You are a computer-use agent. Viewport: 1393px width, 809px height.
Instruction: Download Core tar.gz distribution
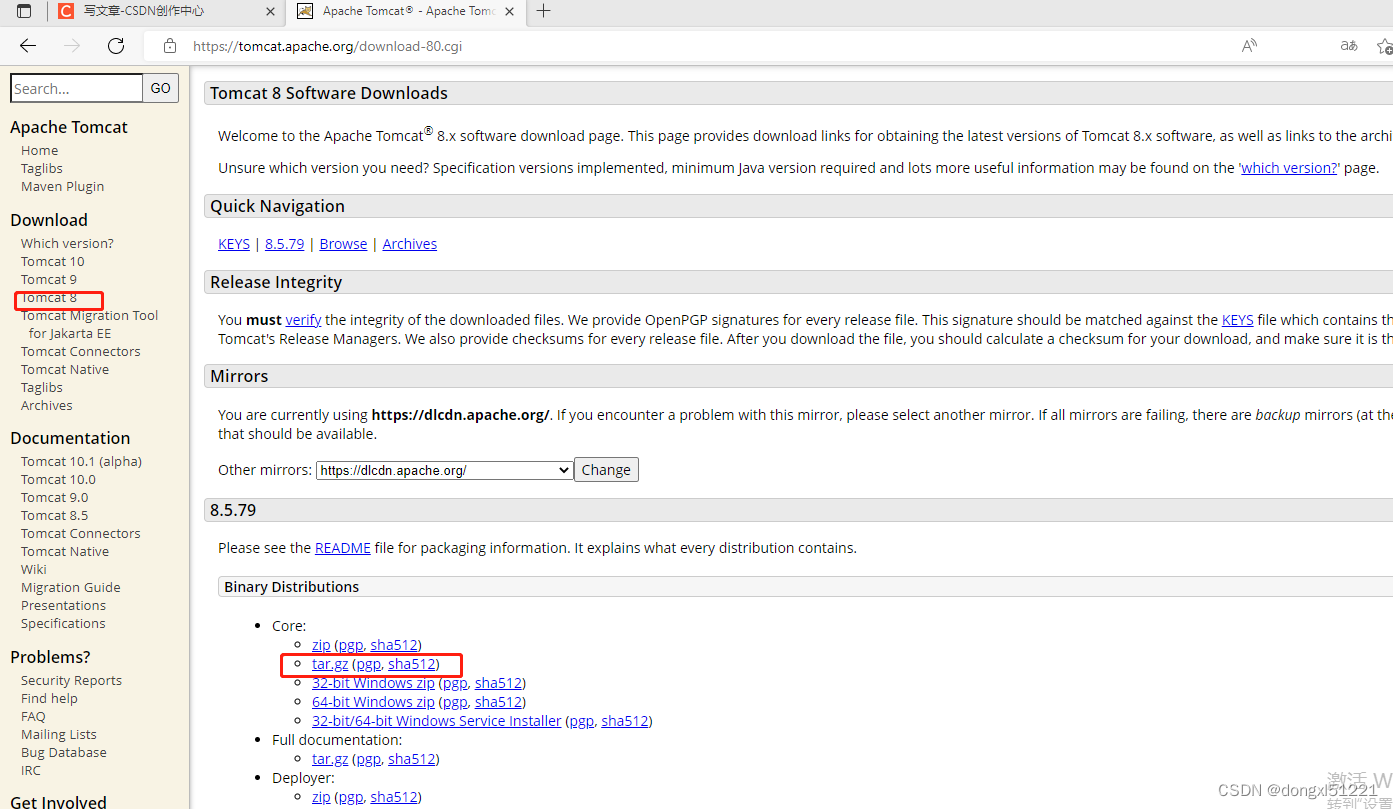330,664
